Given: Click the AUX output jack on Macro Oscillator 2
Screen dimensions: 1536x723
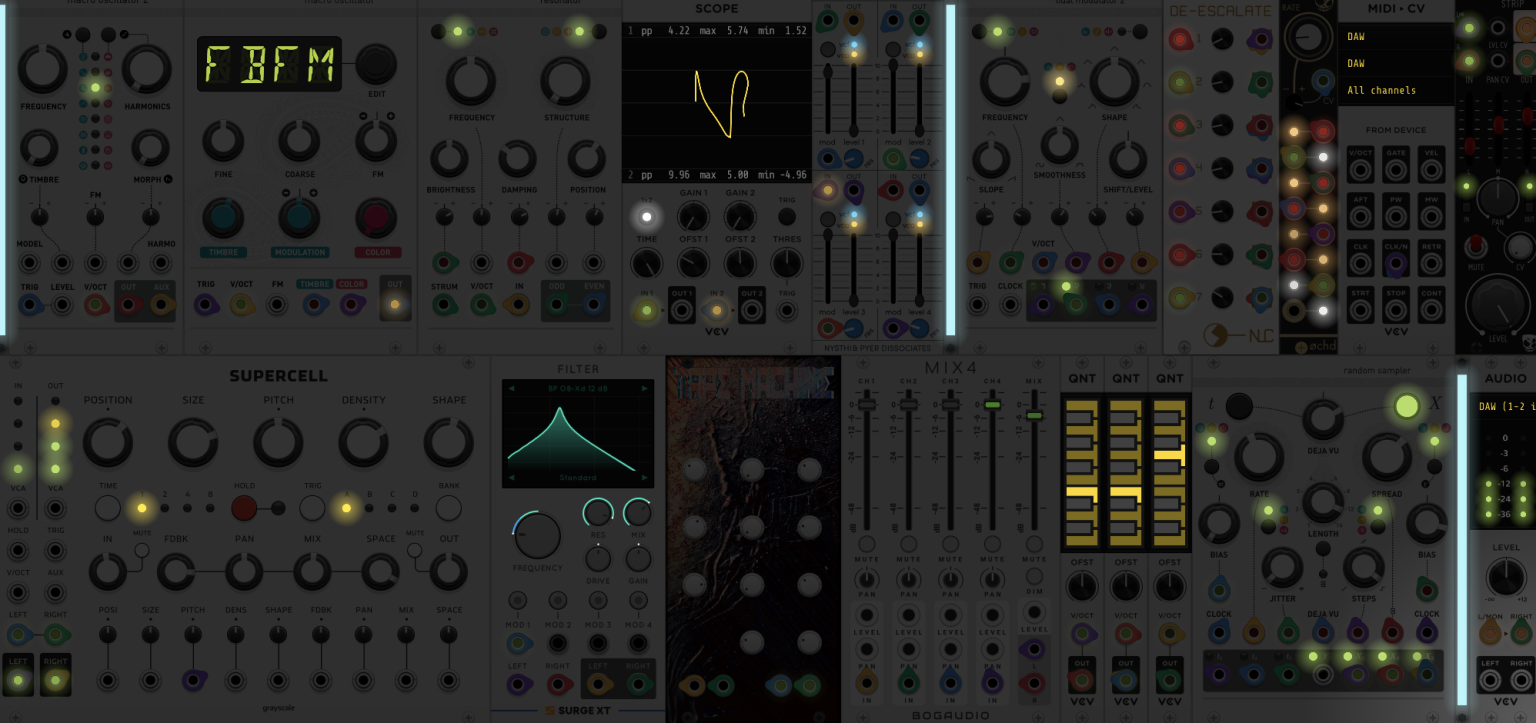Looking at the screenshot, I should click(160, 305).
